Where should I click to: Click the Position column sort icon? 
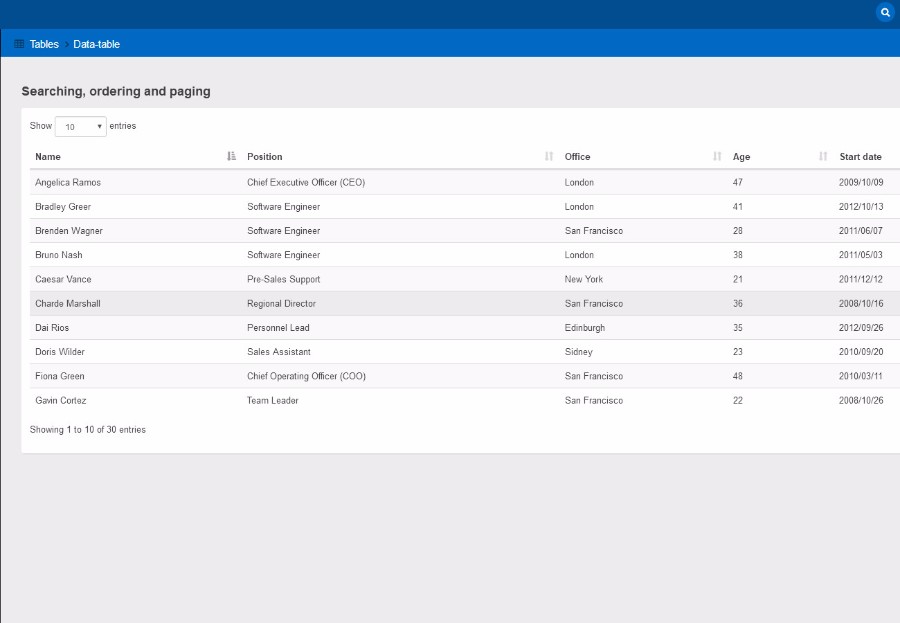point(548,156)
